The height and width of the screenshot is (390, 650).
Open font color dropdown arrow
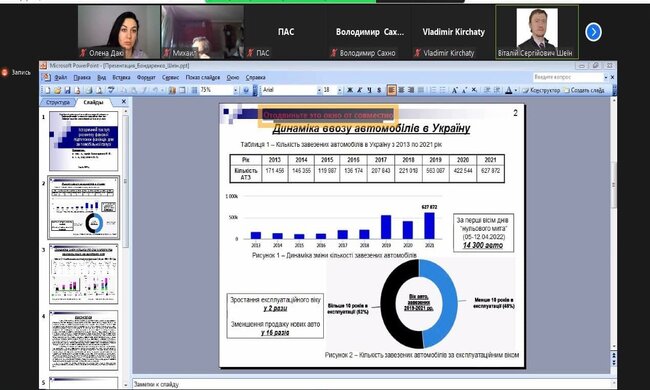(x=516, y=90)
